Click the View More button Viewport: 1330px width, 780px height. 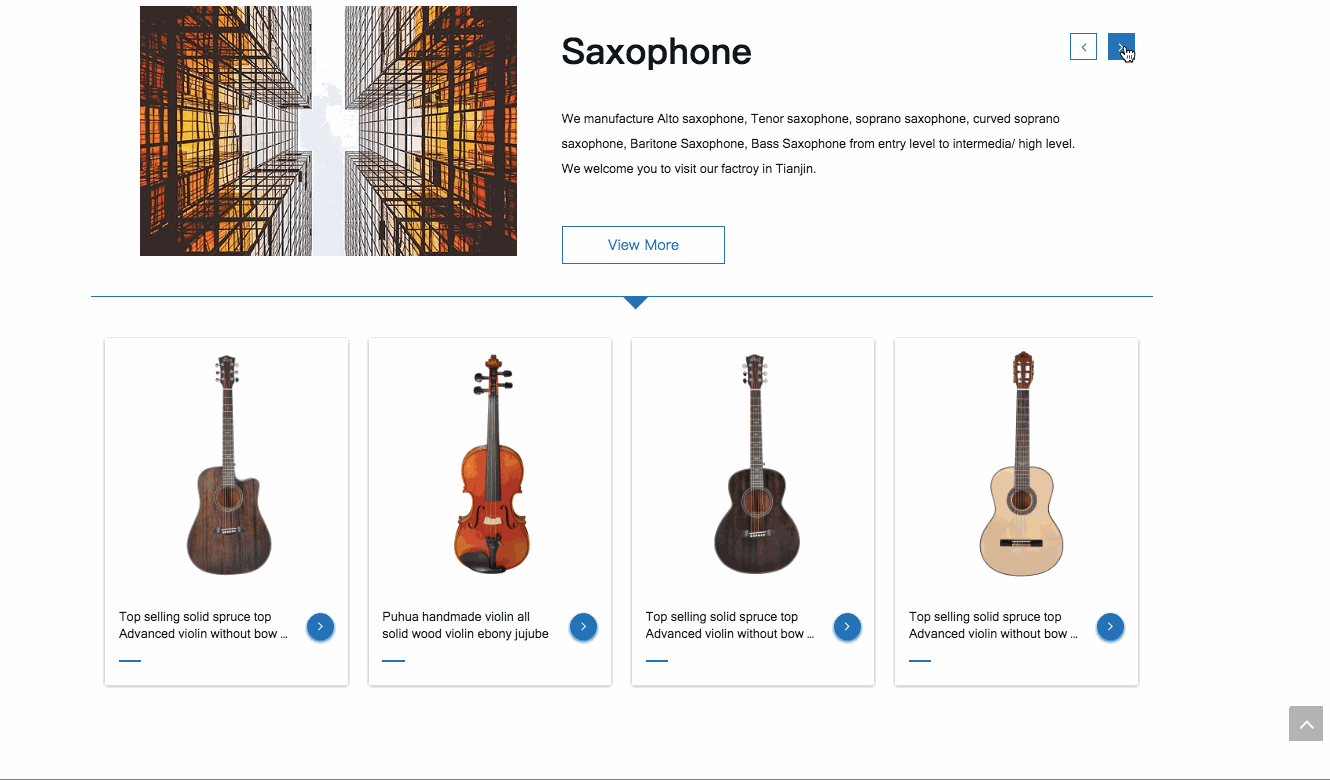(x=643, y=245)
